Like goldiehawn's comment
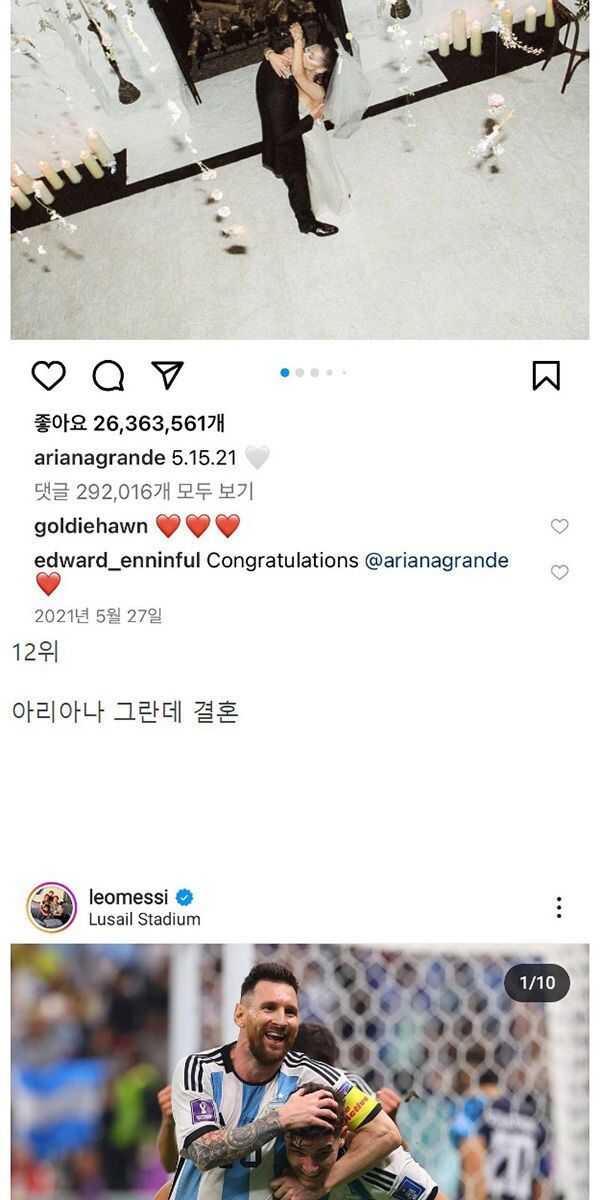The height and width of the screenshot is (1200, 600). point(560,526)
